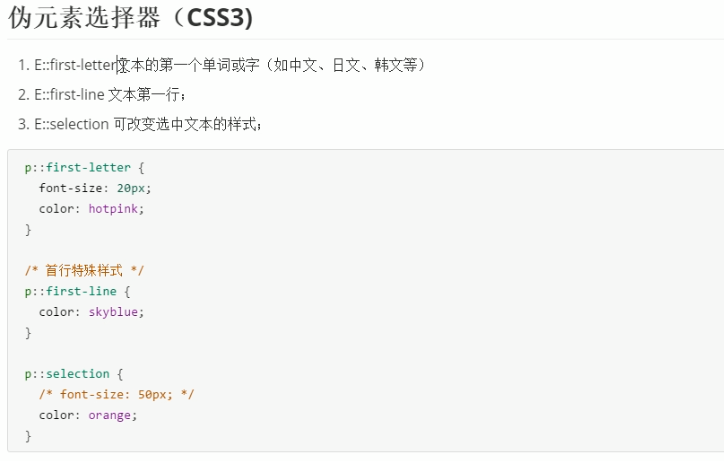Click list number 2 marker

click(x=24, y=95)
